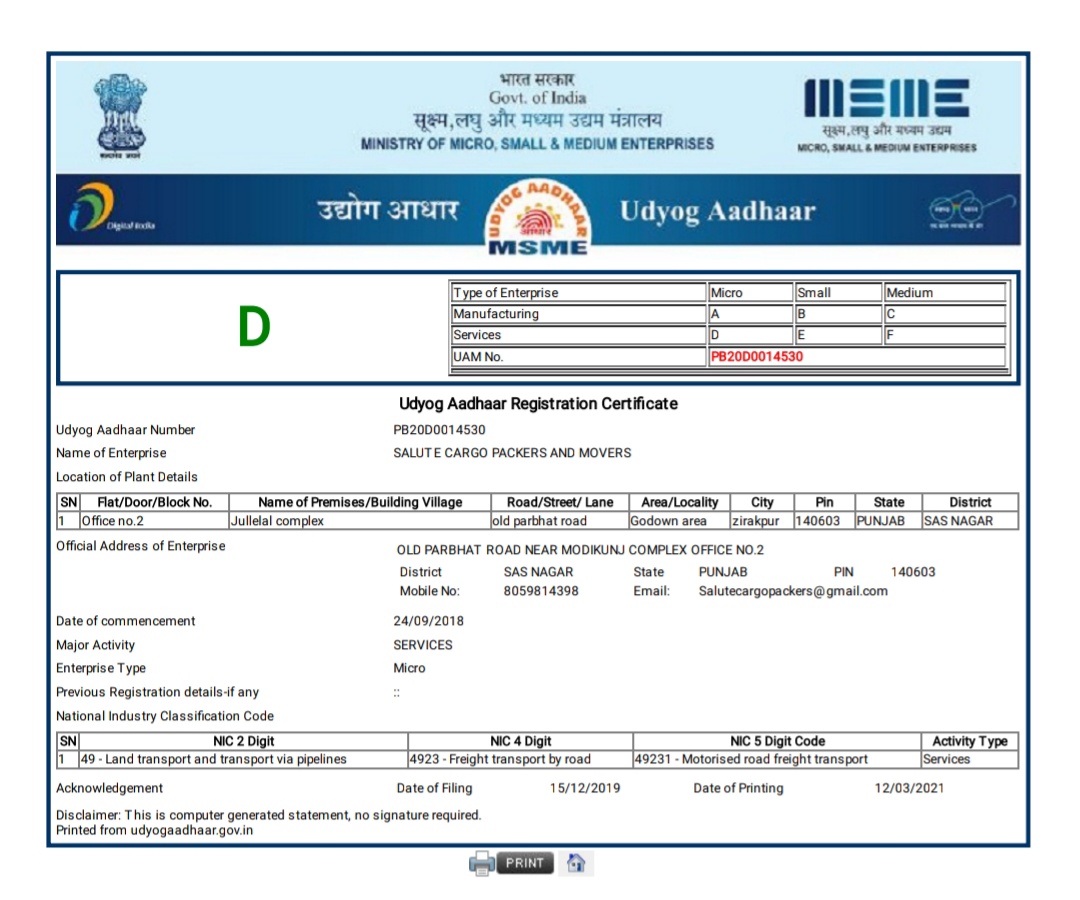Click the mobile number 8059814398
This screenshot has height=900, width=1080.
coord(540,591)
